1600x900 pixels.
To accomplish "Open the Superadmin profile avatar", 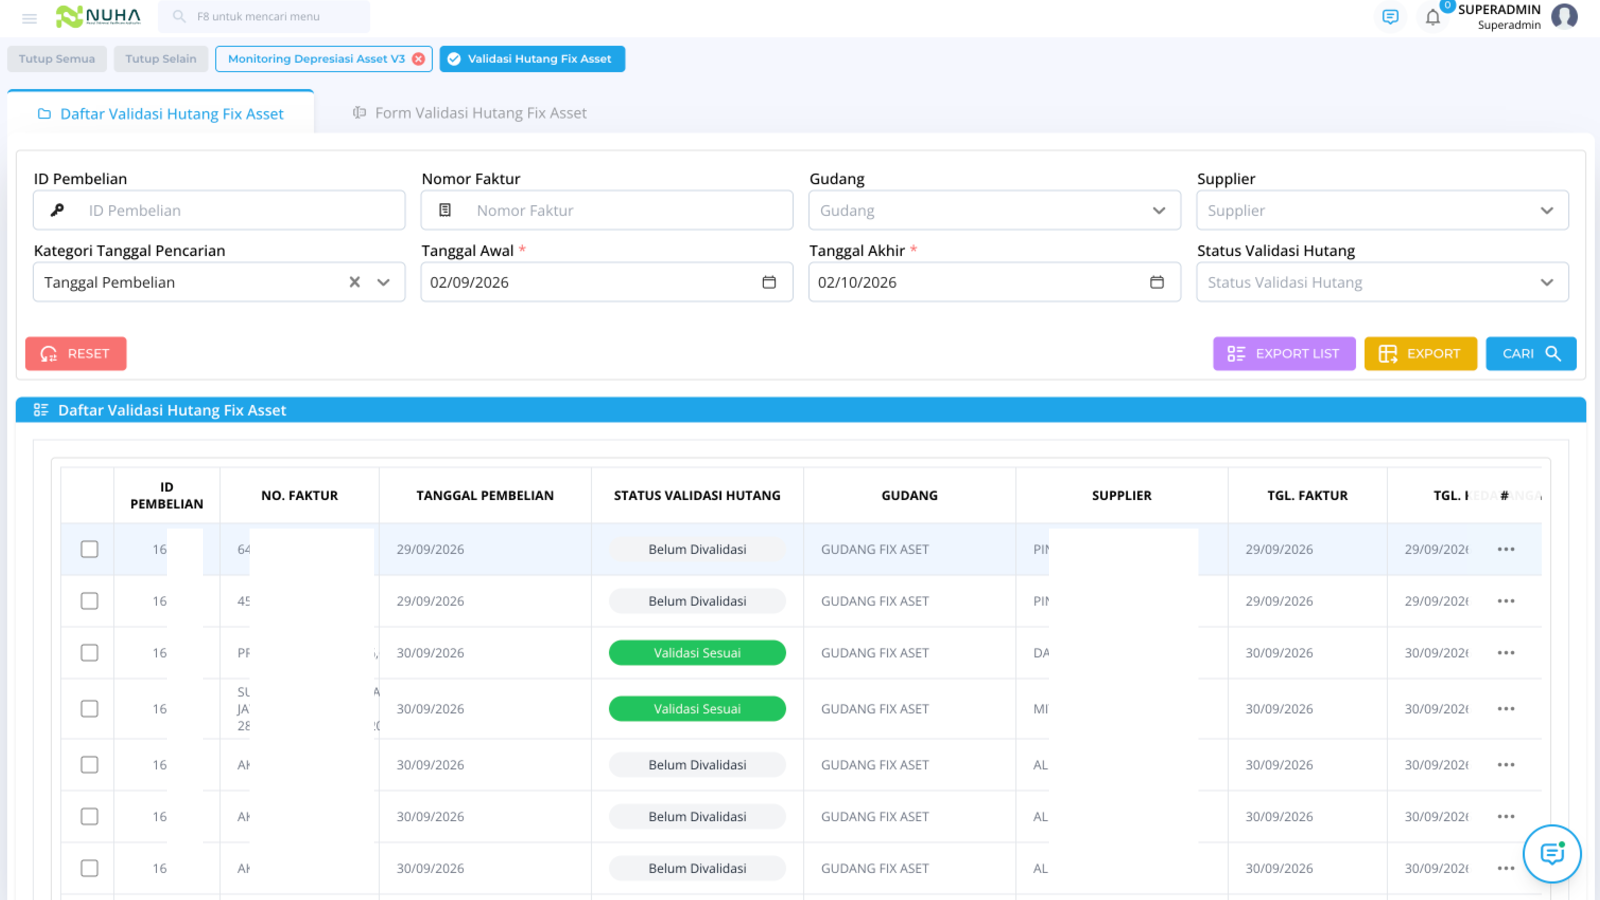I will 1564,16.
